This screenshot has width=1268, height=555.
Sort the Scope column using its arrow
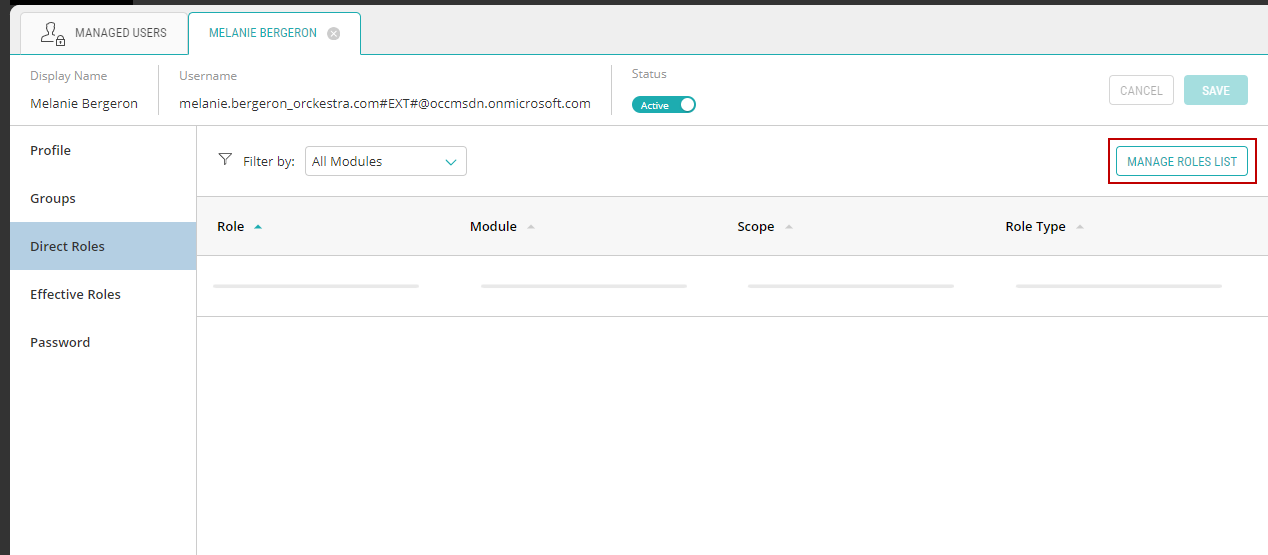click(789, 227)
